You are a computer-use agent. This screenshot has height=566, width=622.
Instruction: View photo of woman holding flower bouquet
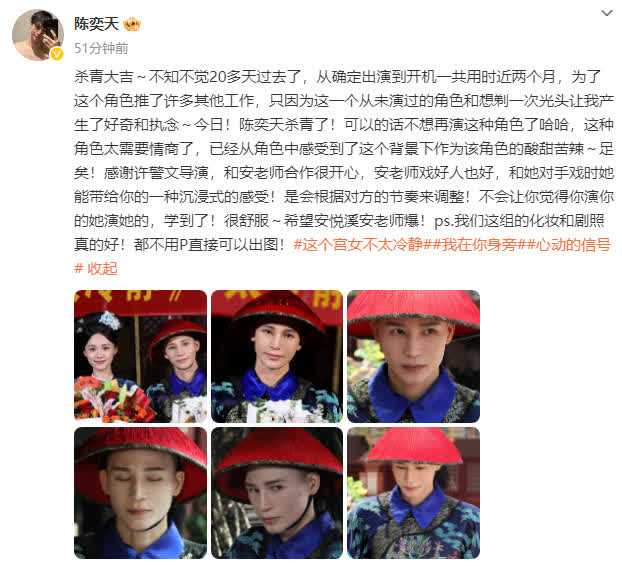pyautogui.click(x=140, y=356)
